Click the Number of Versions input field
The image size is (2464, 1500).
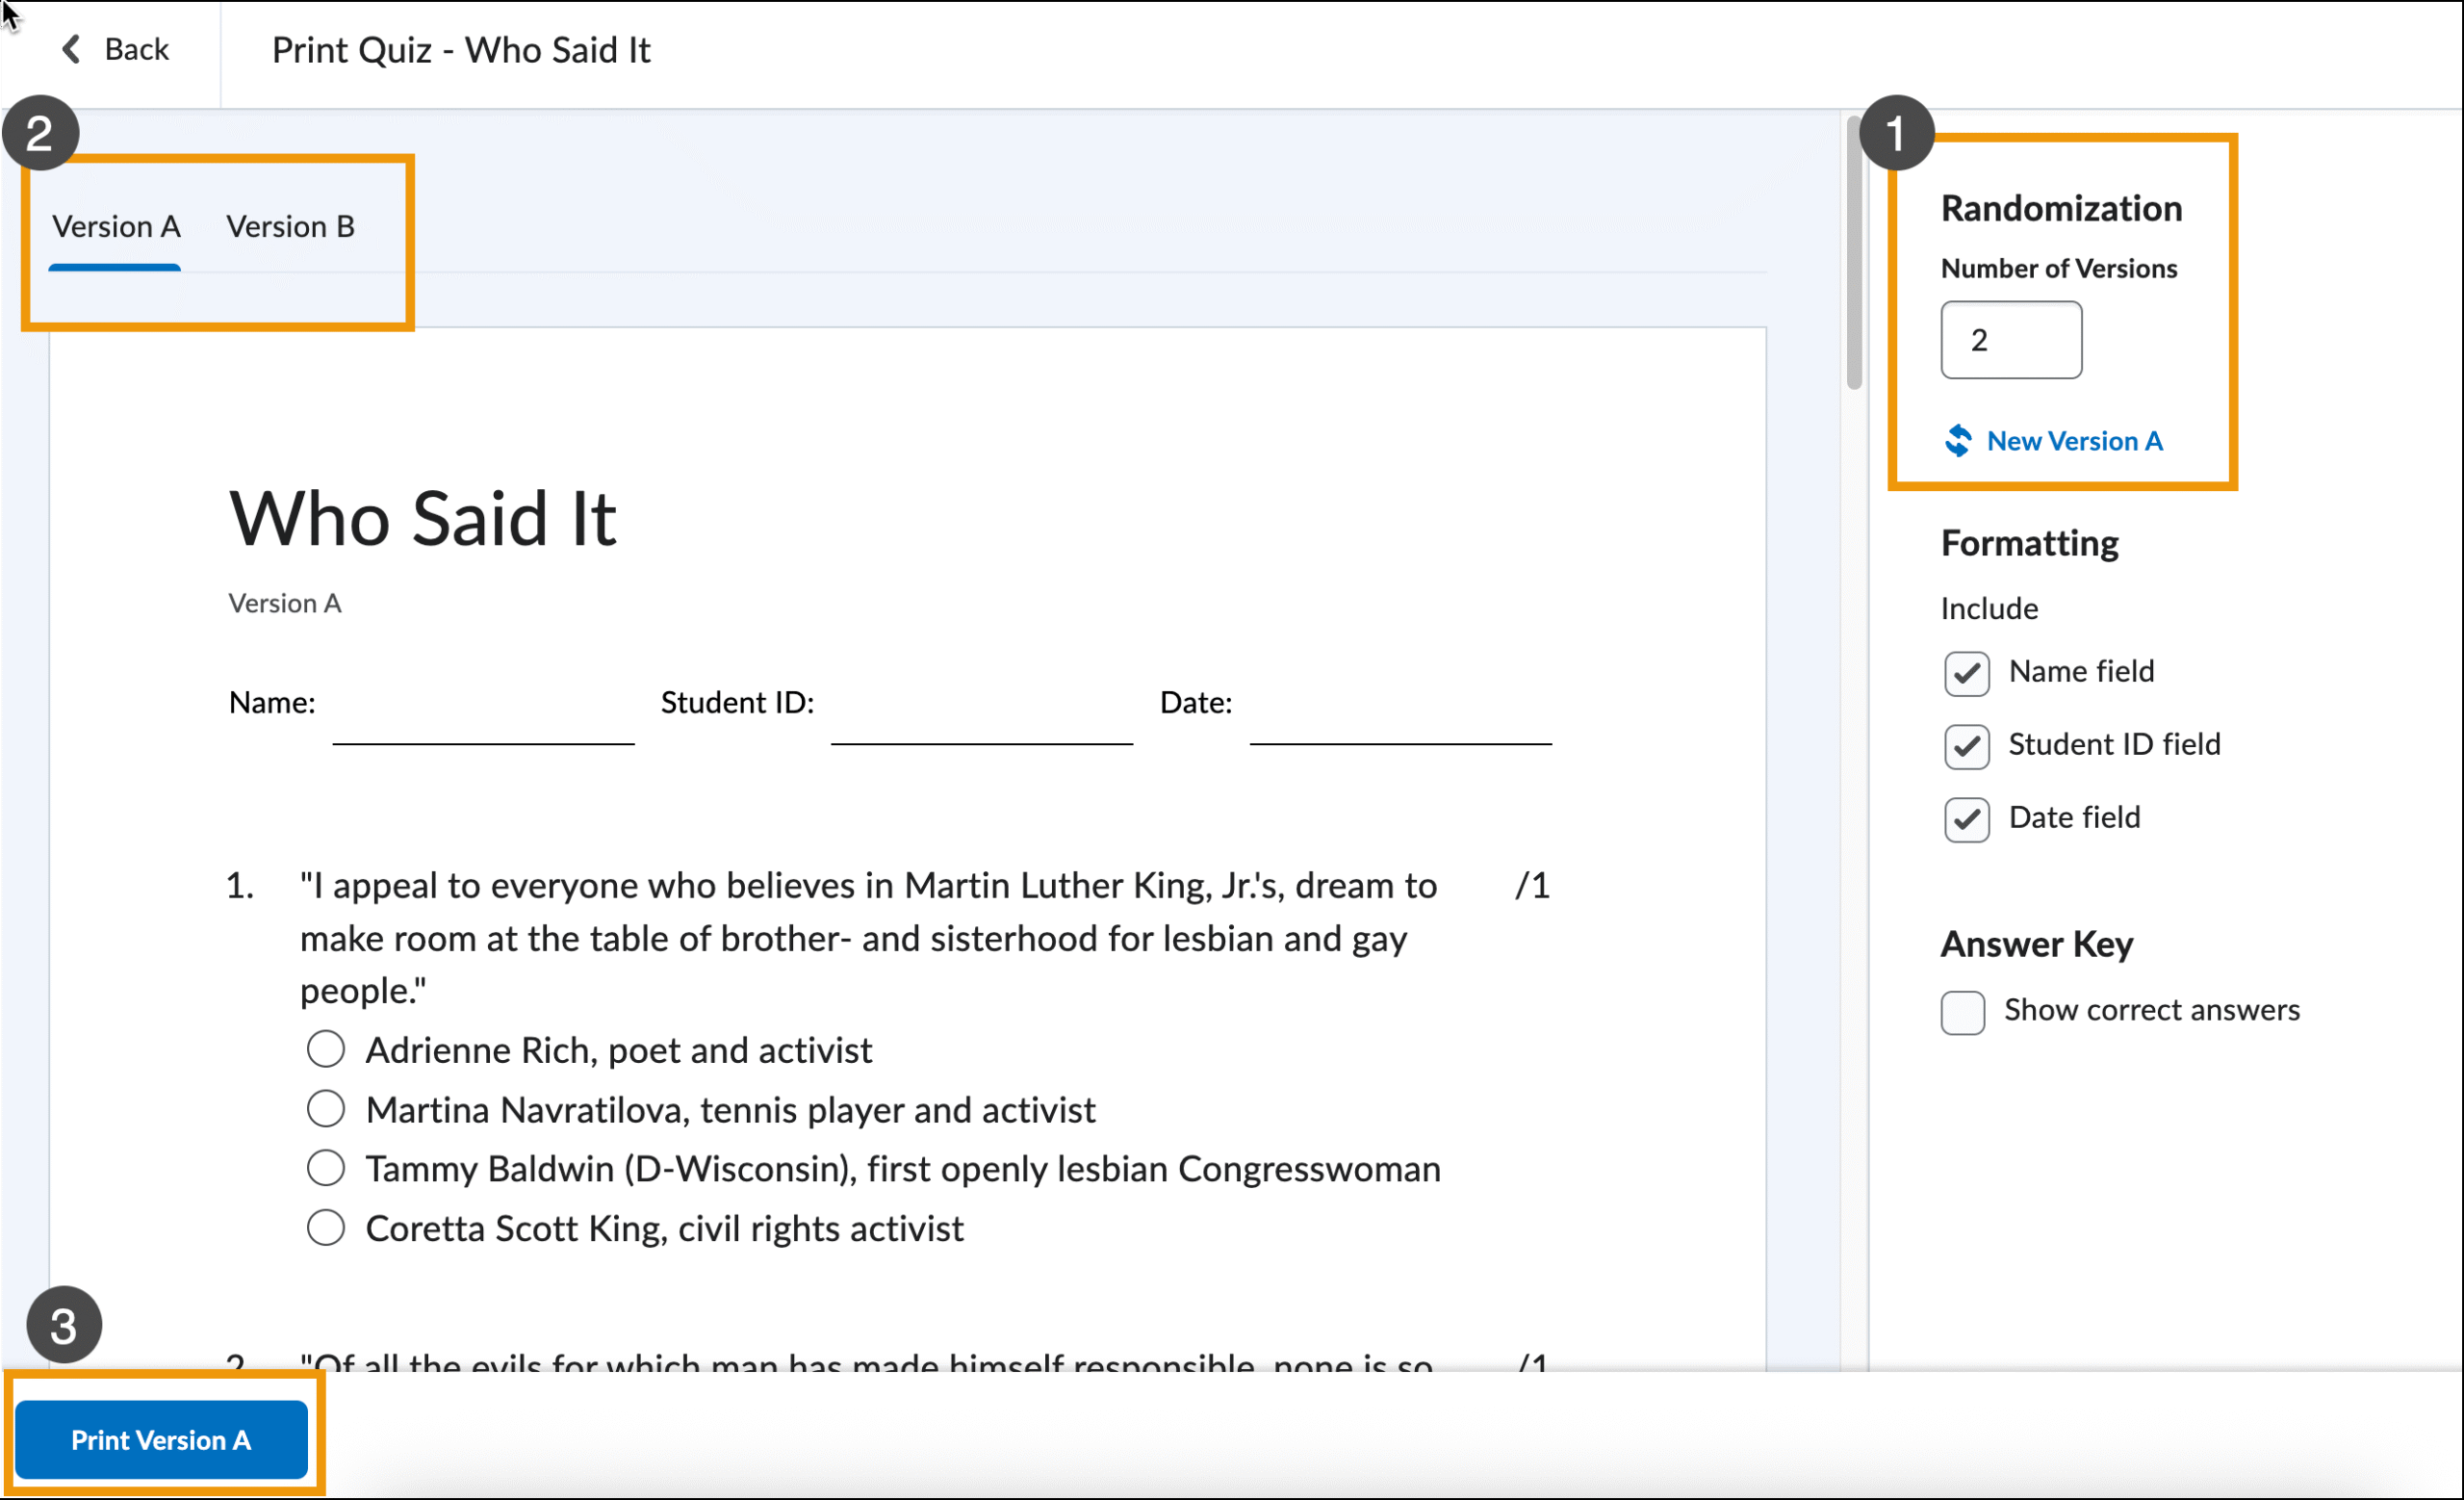[x=2010, y=340]
